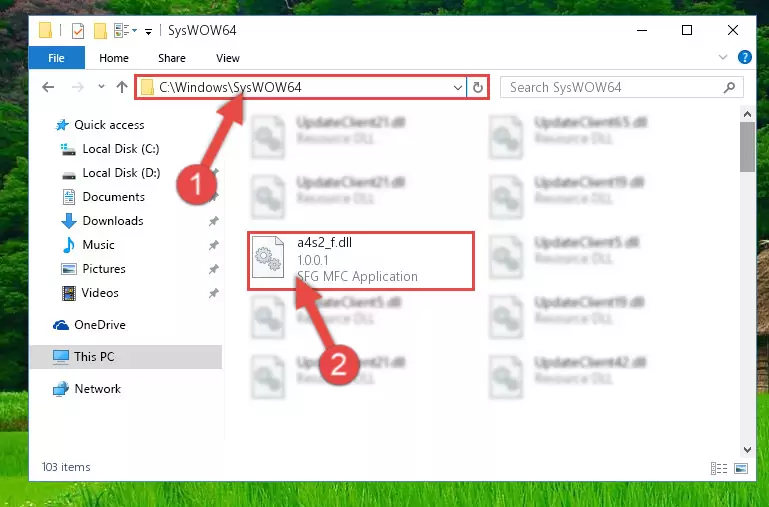769x507 pixels.
Task: Minimize the SysWOW64 window
Action: 642,30
